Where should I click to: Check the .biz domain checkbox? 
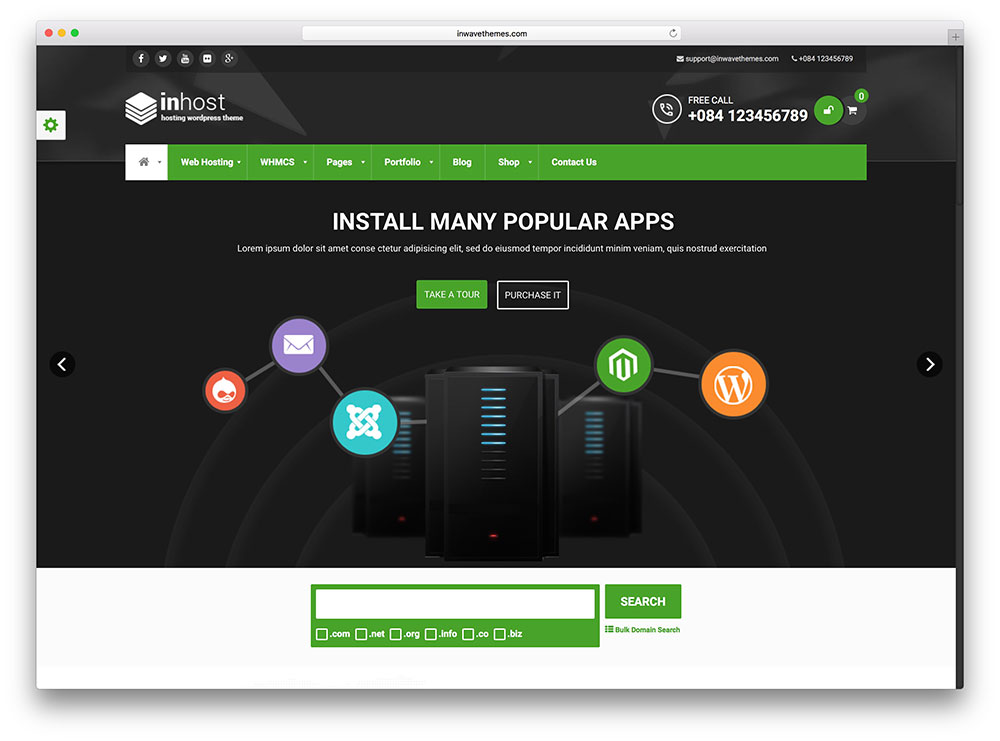(x=500, y=634)
